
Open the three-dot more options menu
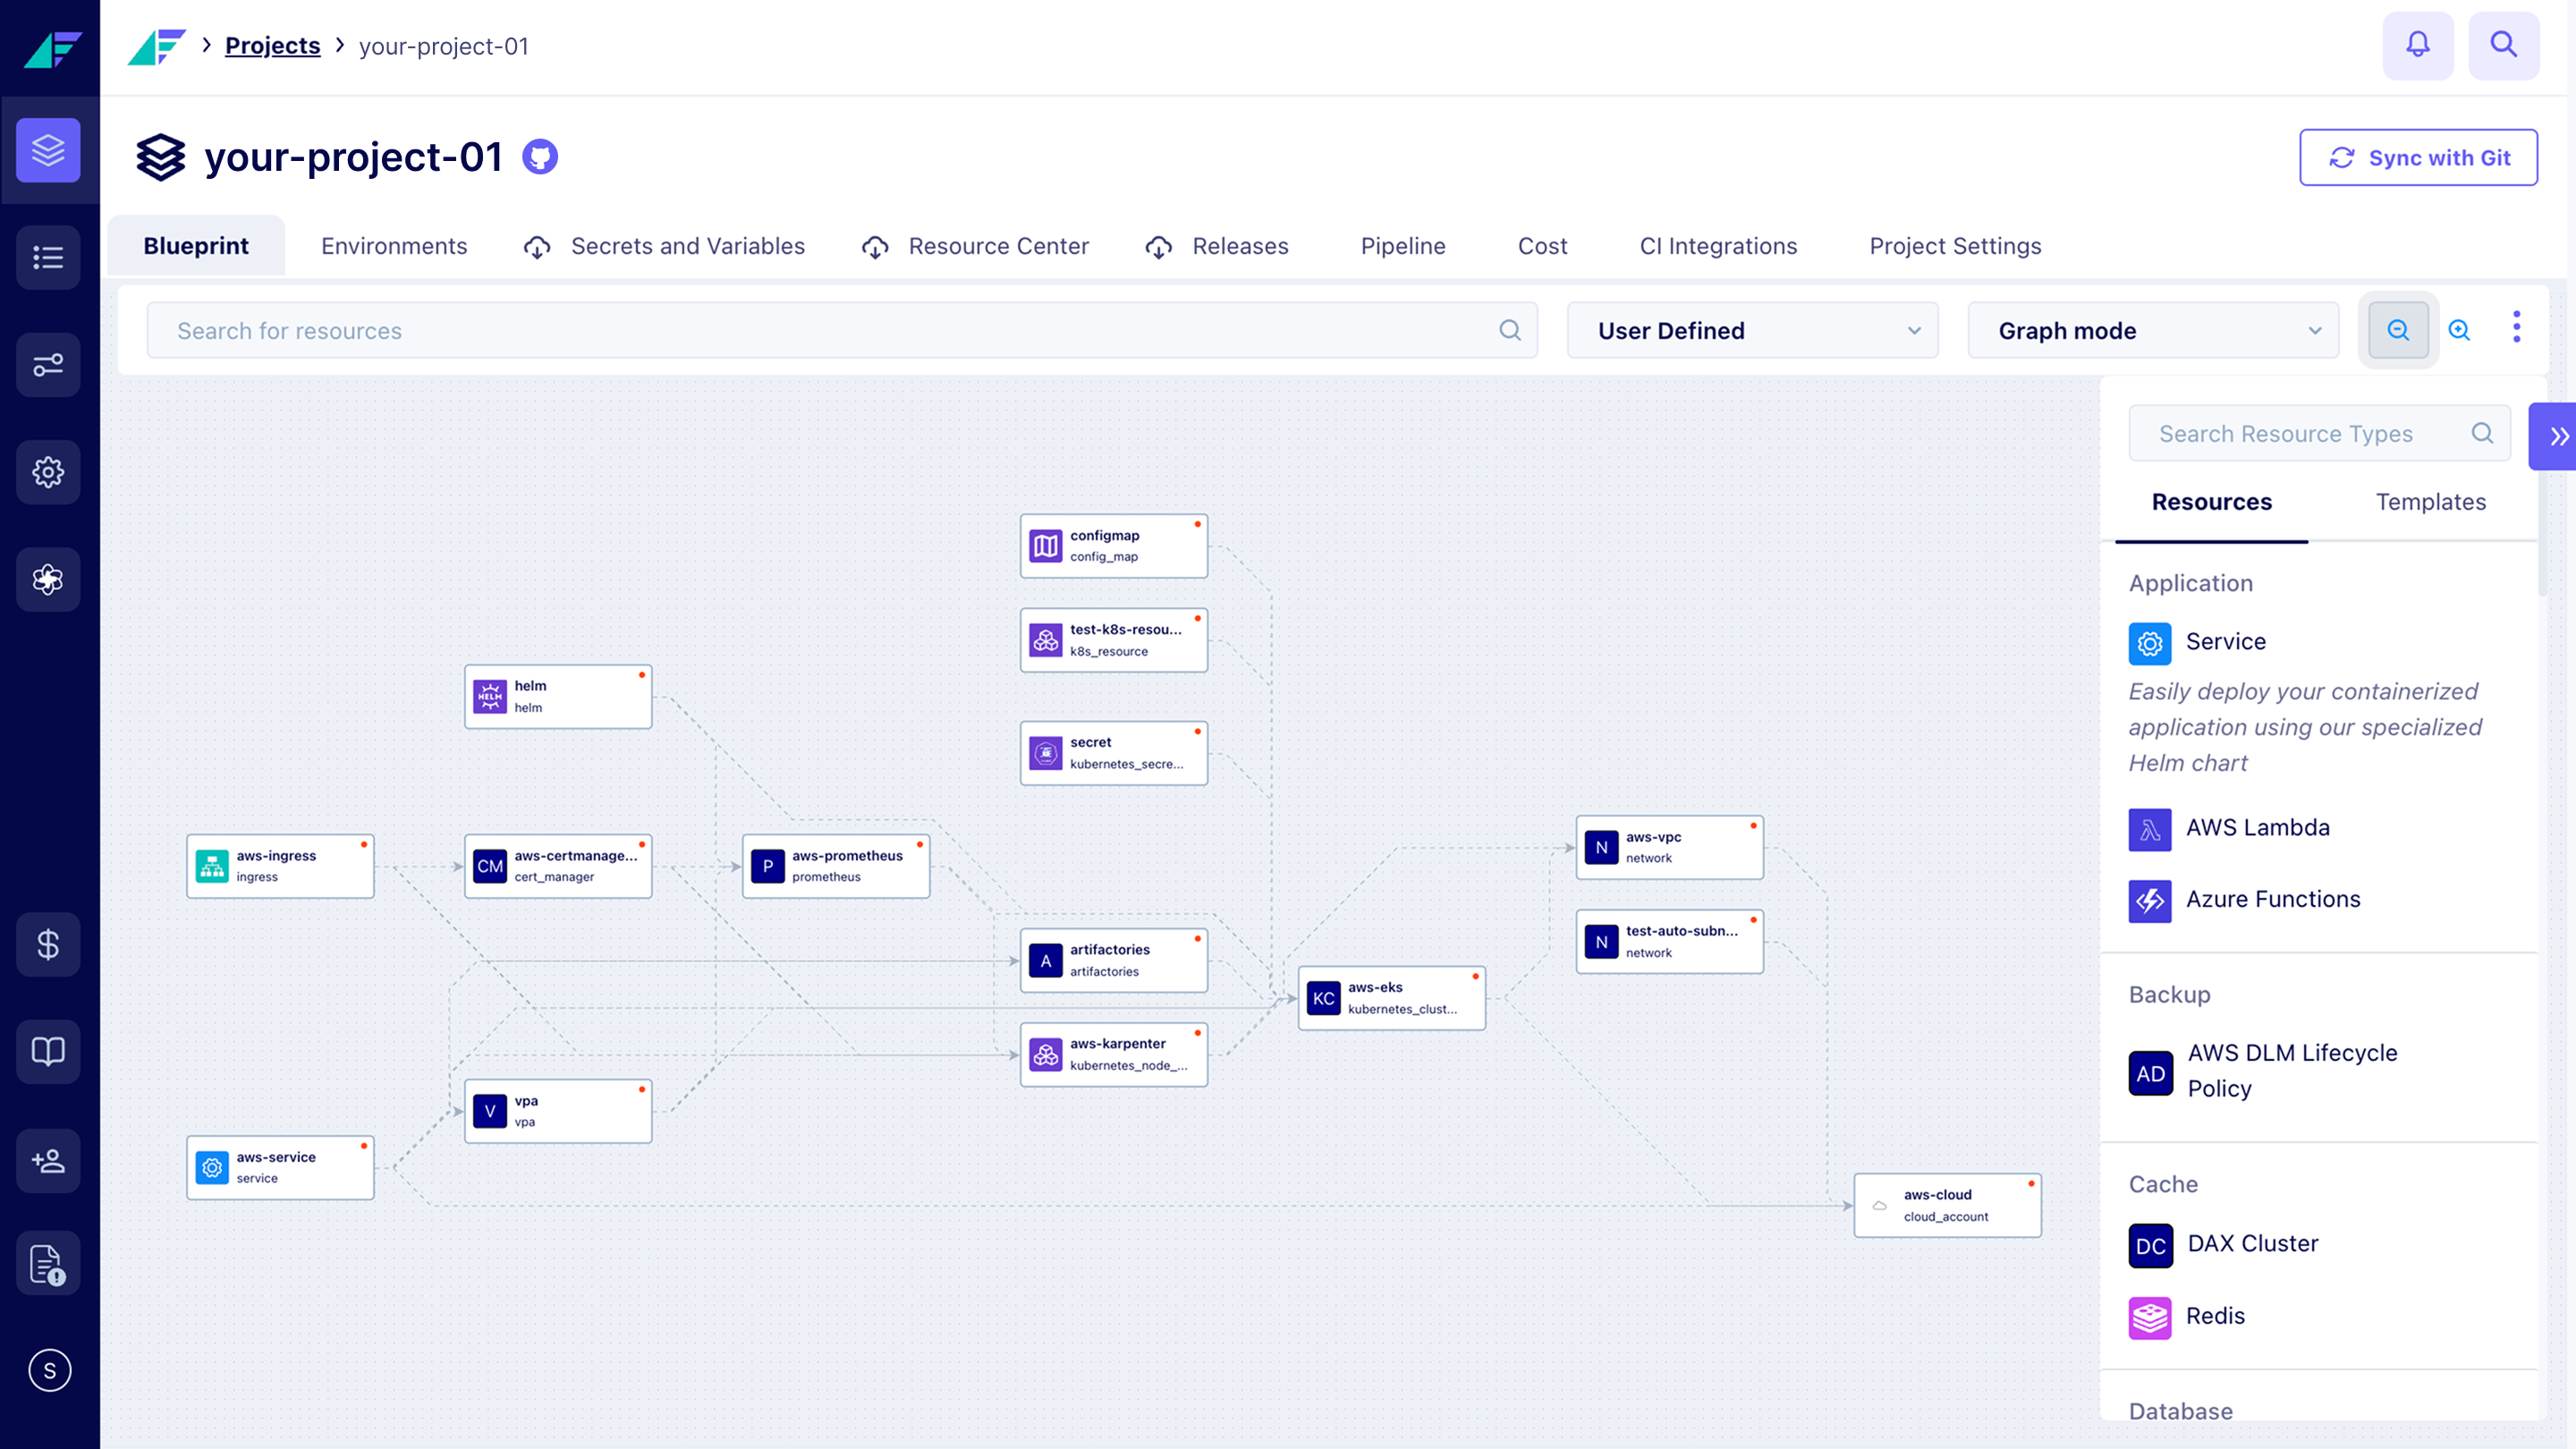2516,327
